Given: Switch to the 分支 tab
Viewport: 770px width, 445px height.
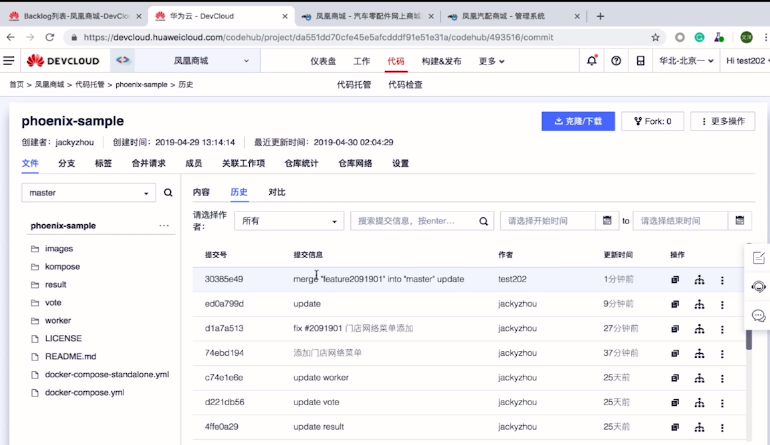Looking at the screenshot, I should pyautogui.click(x=66, y=163).
